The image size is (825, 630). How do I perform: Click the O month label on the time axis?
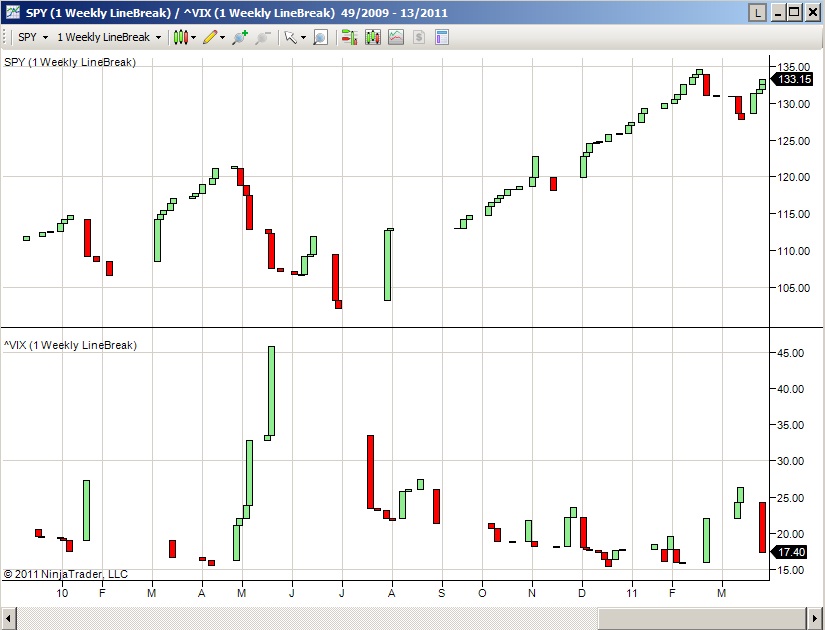click(482, 593)
